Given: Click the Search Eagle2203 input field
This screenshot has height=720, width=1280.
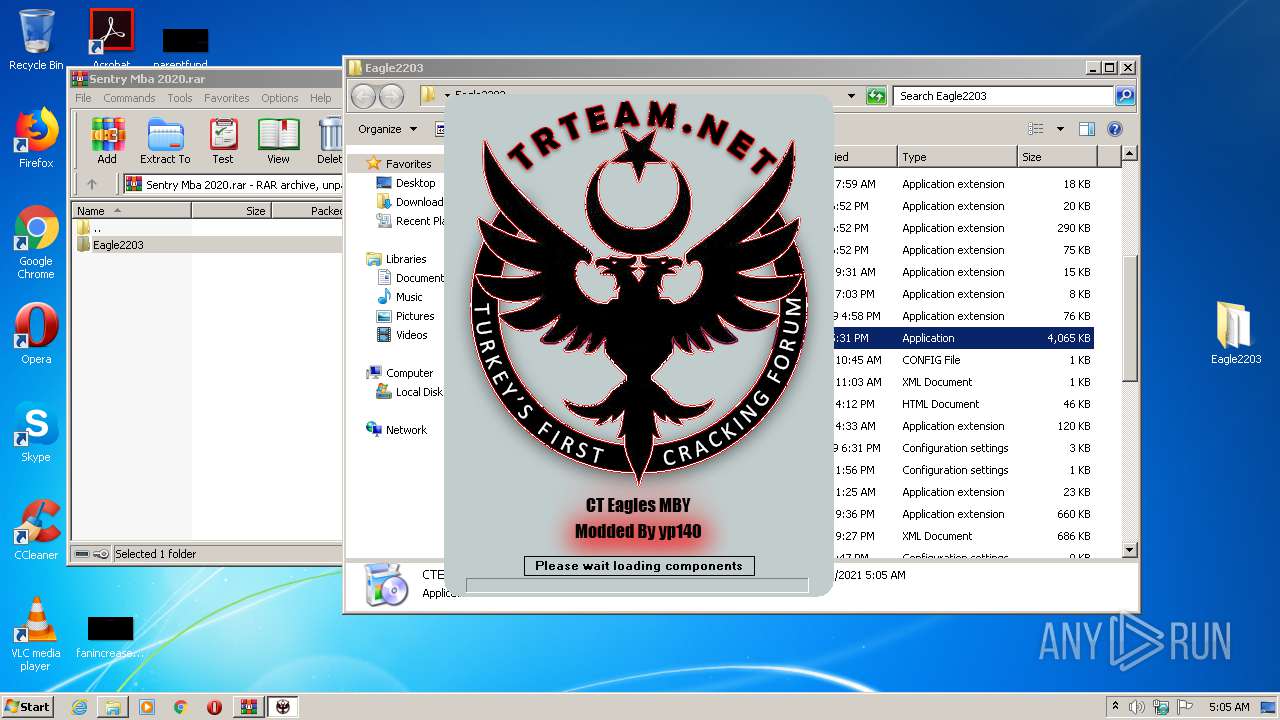Looking at the screenshot, I should pyautogui.click(x=1003, y=96).
